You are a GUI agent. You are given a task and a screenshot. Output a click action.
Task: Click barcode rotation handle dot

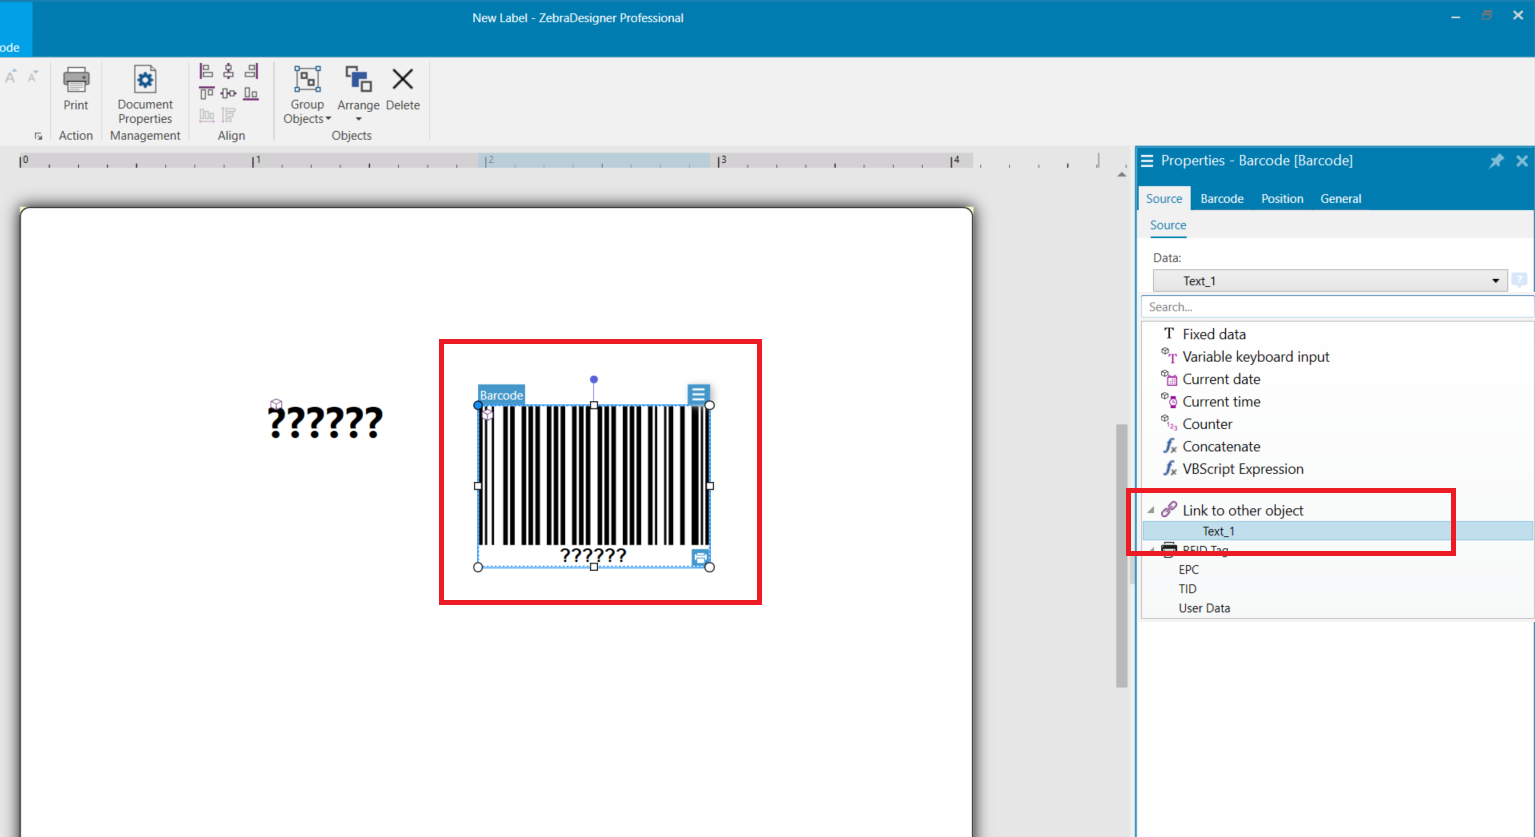click(x=594, y=380)
